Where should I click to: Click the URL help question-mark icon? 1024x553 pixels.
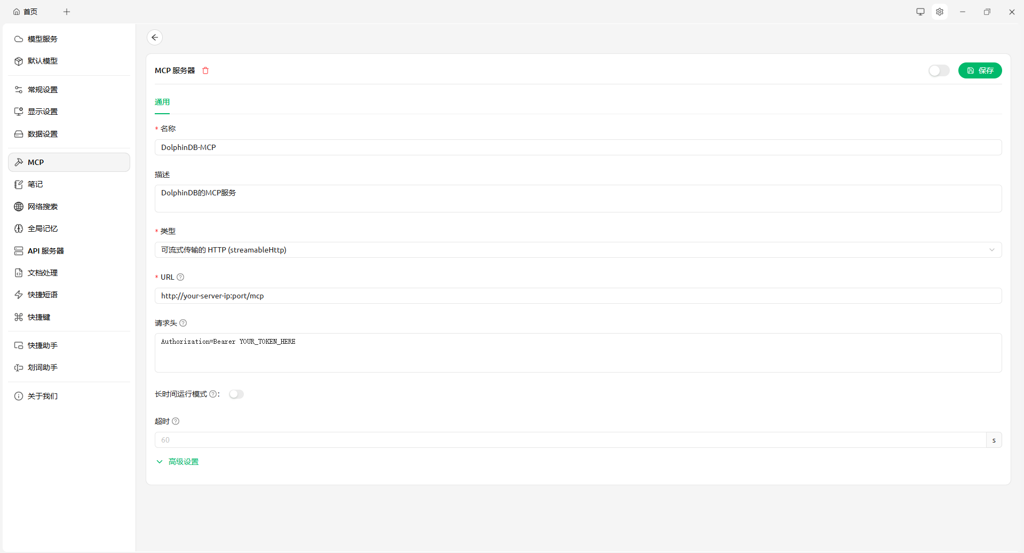point(180,277)
